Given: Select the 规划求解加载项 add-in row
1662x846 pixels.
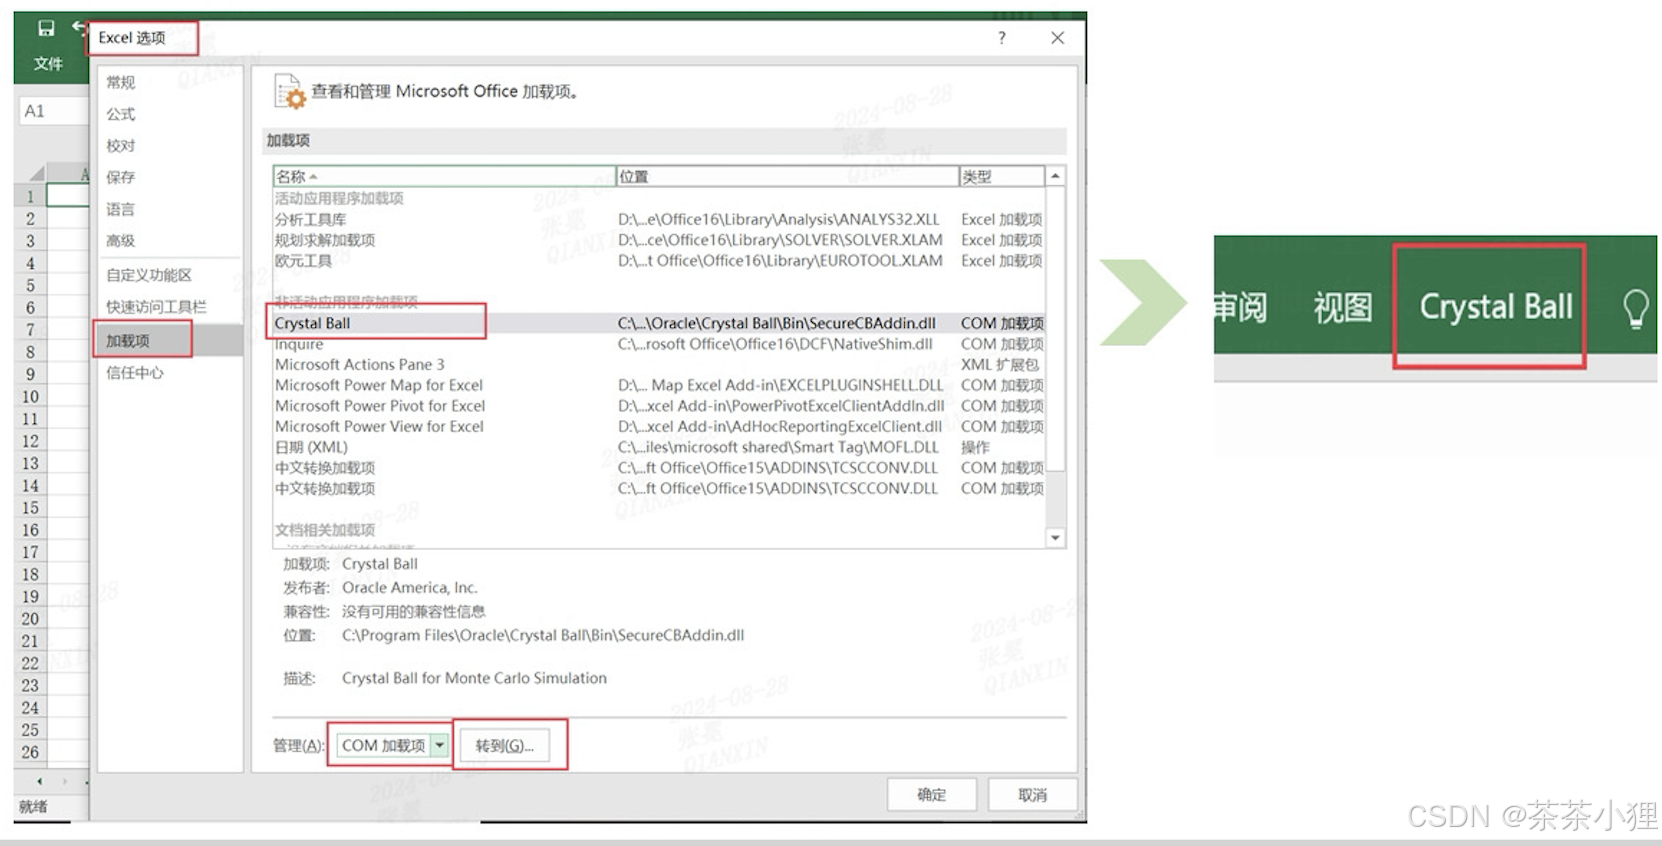Looking at the screenshot, I should (658, 240).
